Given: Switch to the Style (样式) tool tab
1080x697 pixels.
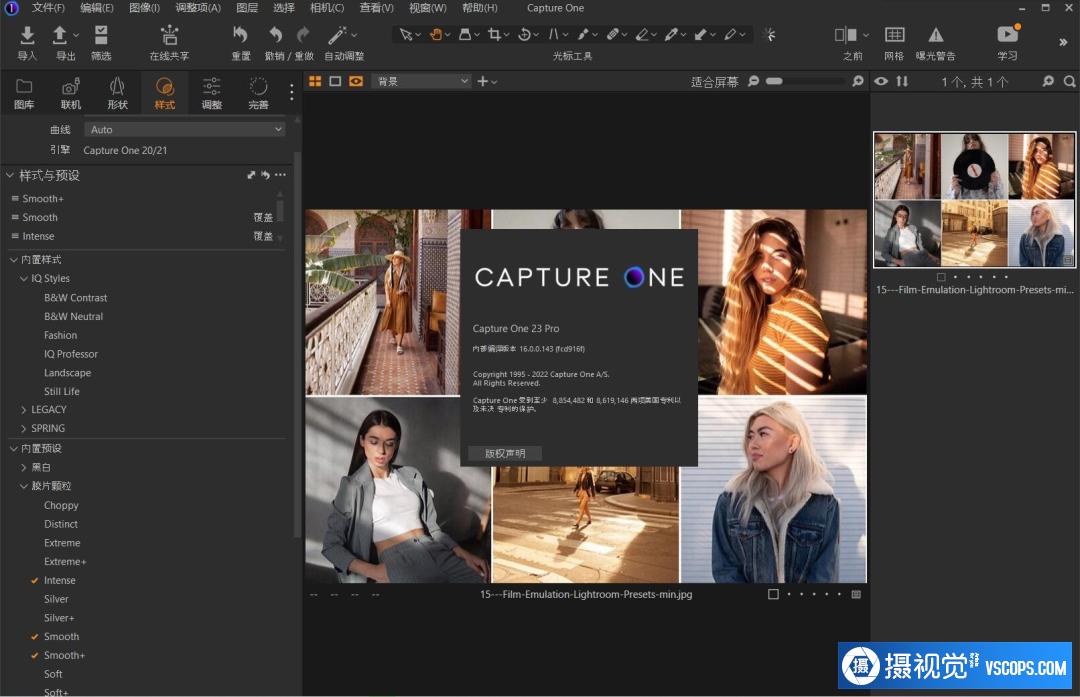Looking at the screenshot, I should [165, 93].
